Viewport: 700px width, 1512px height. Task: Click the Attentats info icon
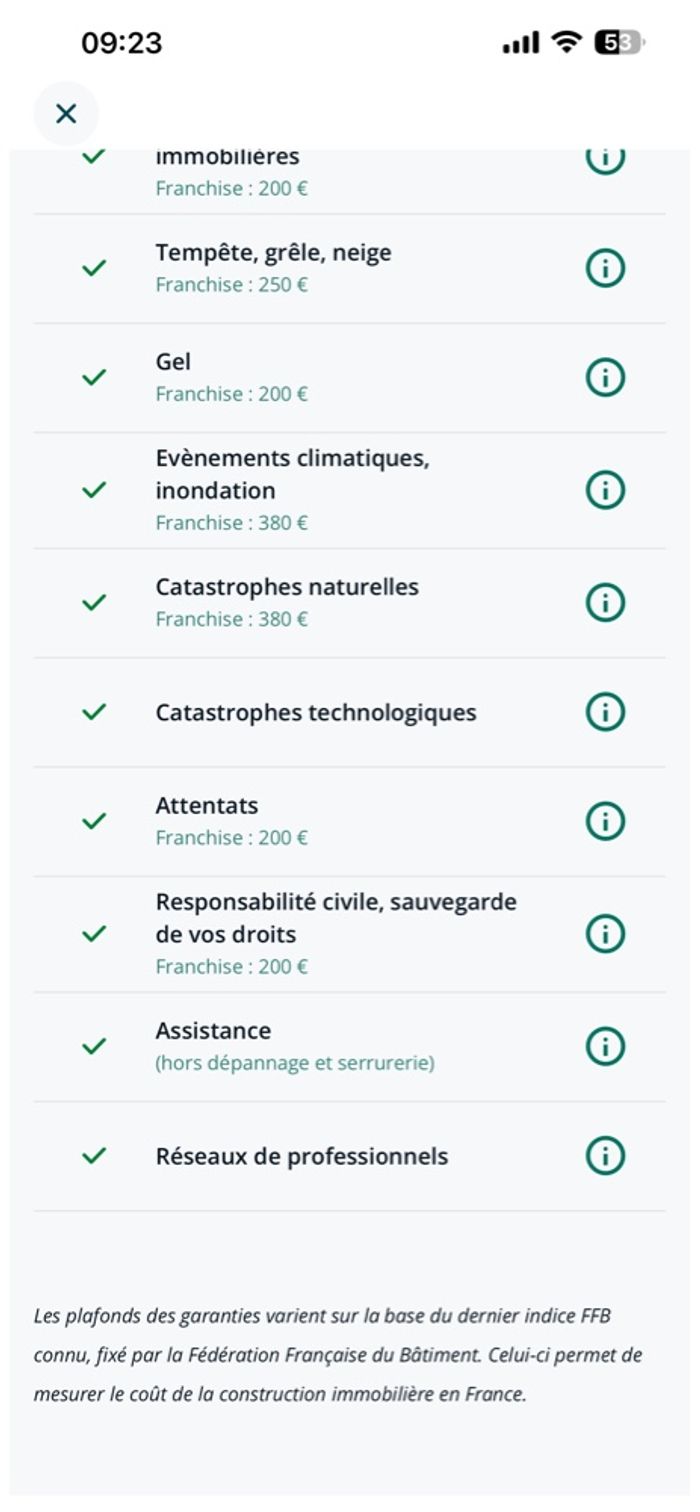pos(605,821)
